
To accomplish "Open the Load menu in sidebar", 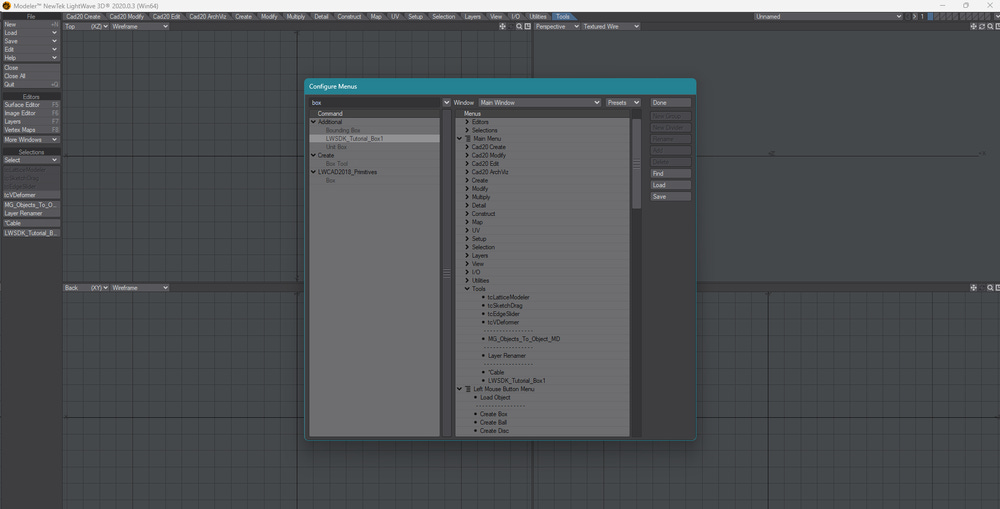I will pyautogui.click(x=31, y=33).
